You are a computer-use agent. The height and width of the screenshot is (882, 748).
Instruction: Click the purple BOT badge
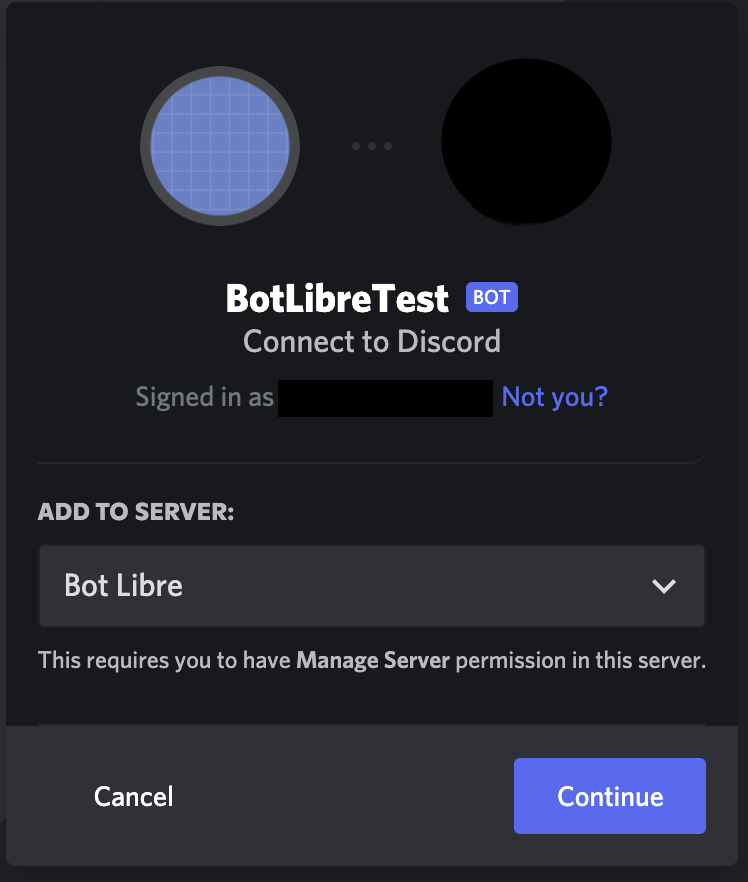(492, 297)
